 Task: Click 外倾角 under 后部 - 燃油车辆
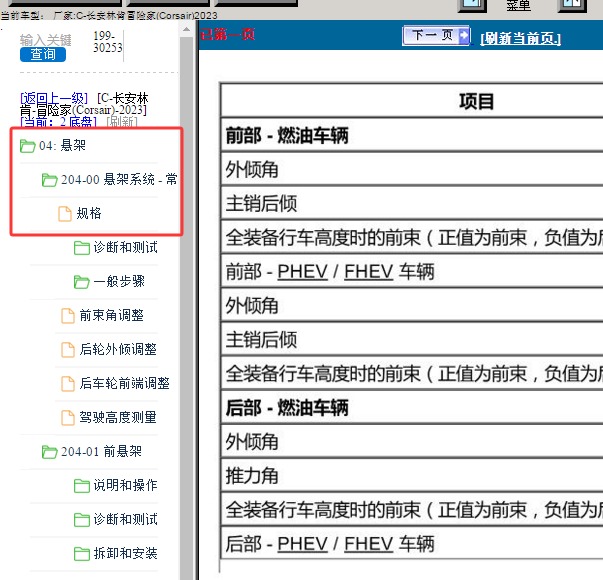412,442
